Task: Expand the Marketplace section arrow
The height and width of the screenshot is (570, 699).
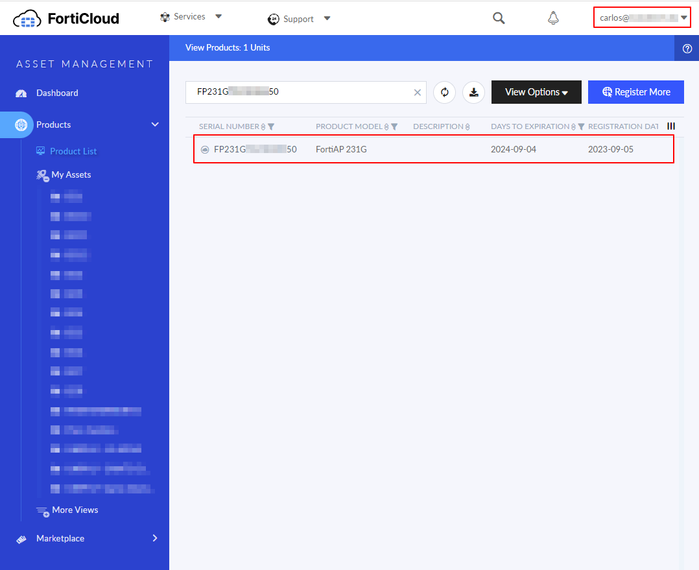Action: [155, 538]
